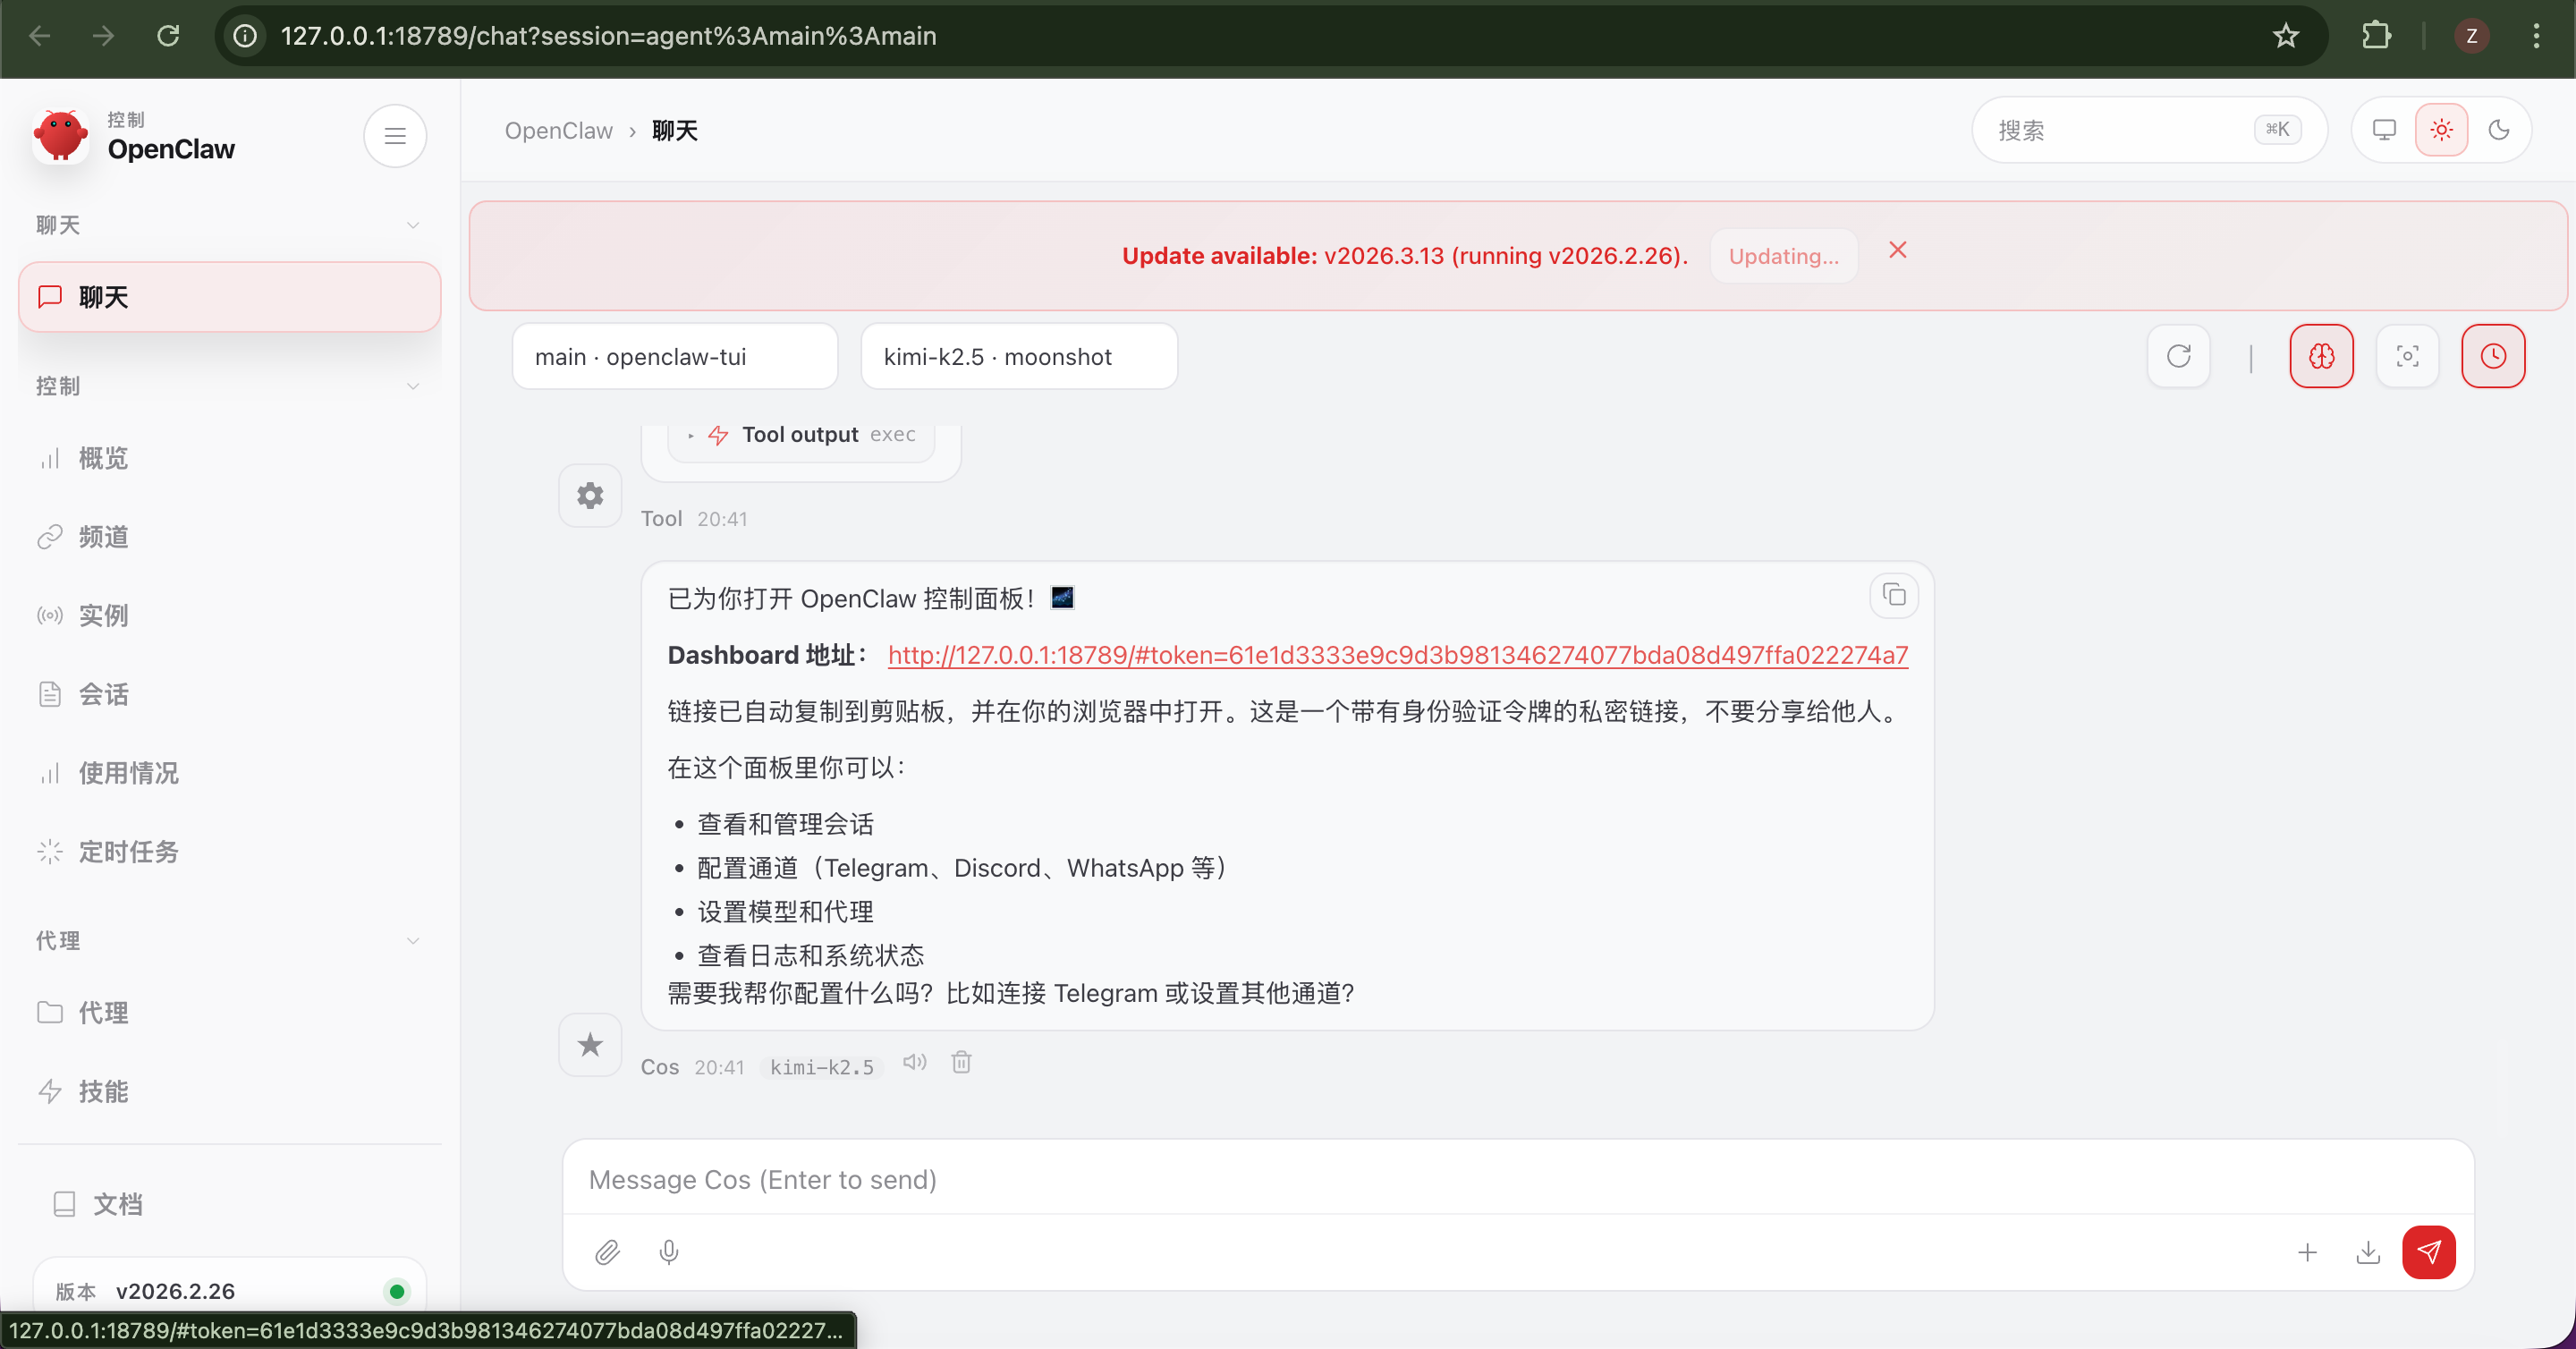Image resolution: width=2576 pixels, height=1349 pixels.
Task: Copy the message with copy icon
Action: pos(1894,596)
